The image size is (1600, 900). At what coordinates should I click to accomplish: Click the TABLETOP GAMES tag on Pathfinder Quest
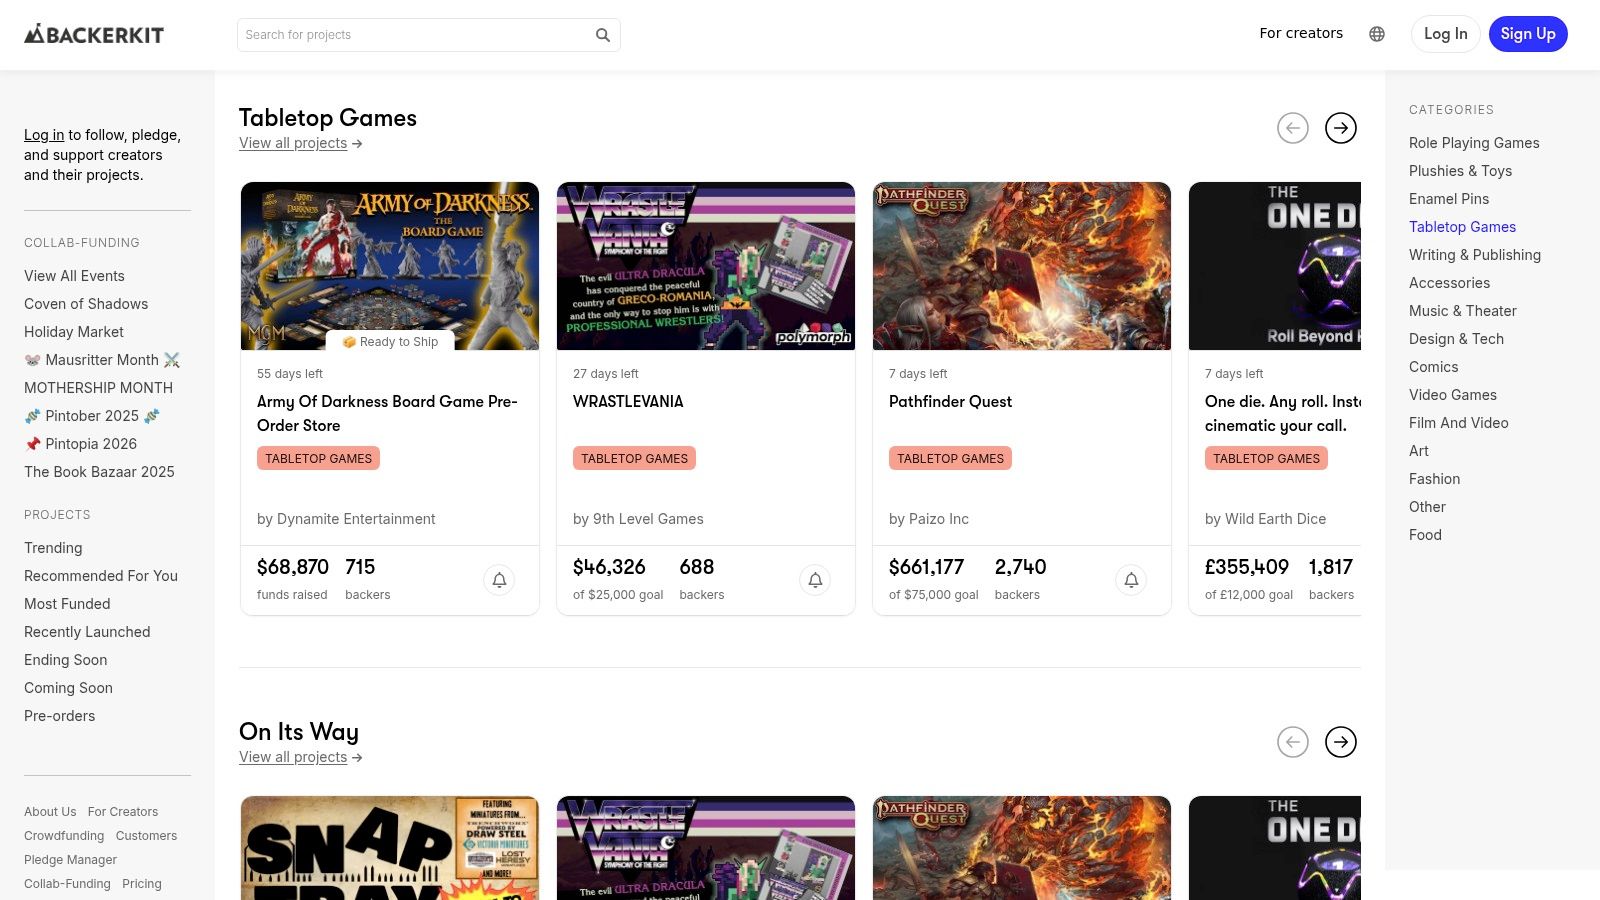coord(950,458)
